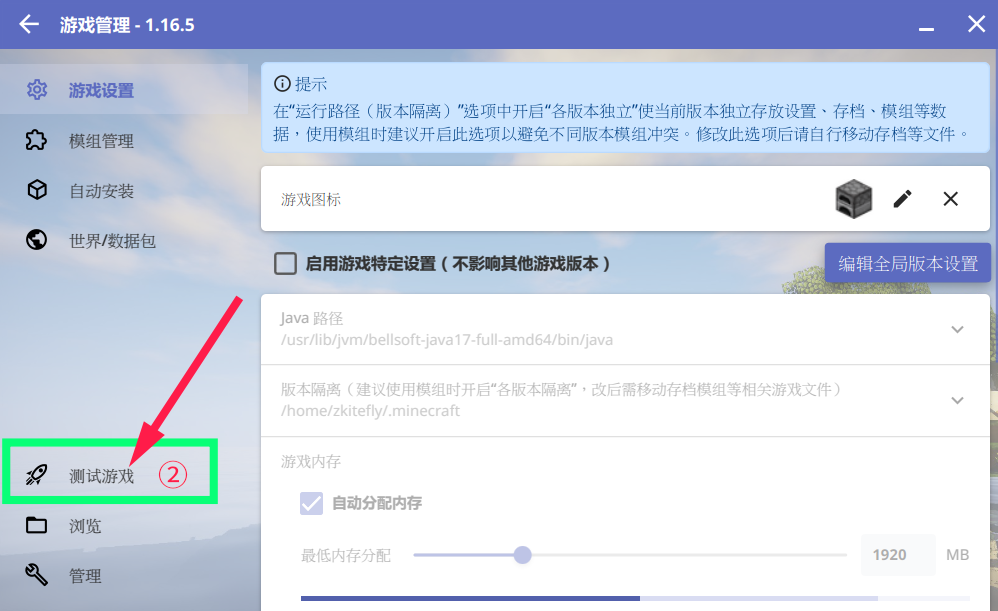
Task: Expand the 版本隔离 path chevron
Action: (957, 400)
